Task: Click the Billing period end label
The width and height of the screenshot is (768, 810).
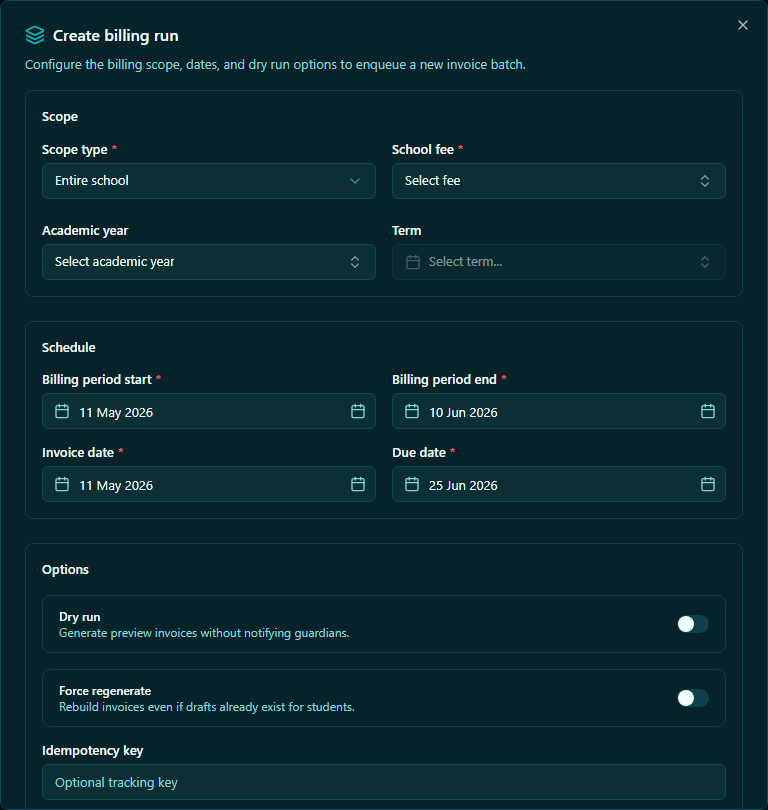Action: 444,380
